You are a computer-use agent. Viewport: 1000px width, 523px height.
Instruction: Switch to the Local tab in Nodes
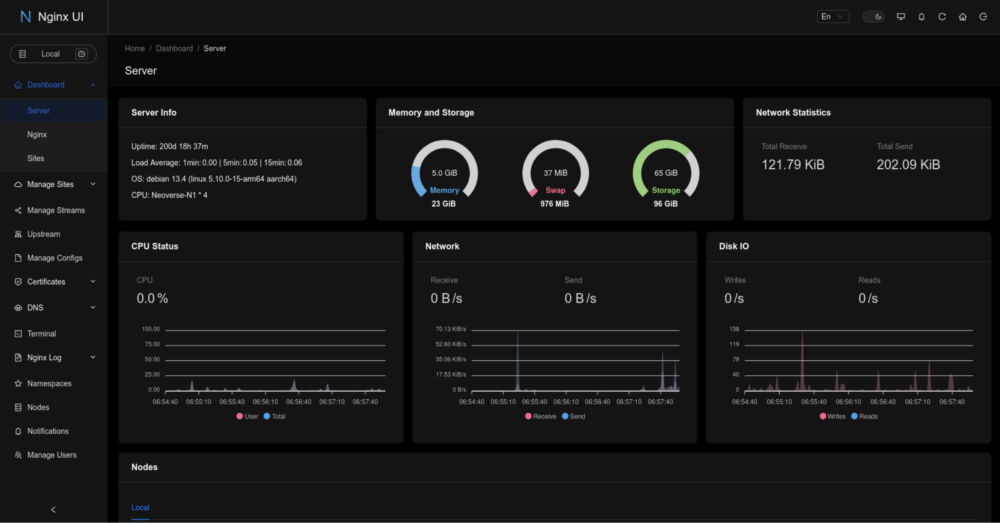(x=140, y=507)
